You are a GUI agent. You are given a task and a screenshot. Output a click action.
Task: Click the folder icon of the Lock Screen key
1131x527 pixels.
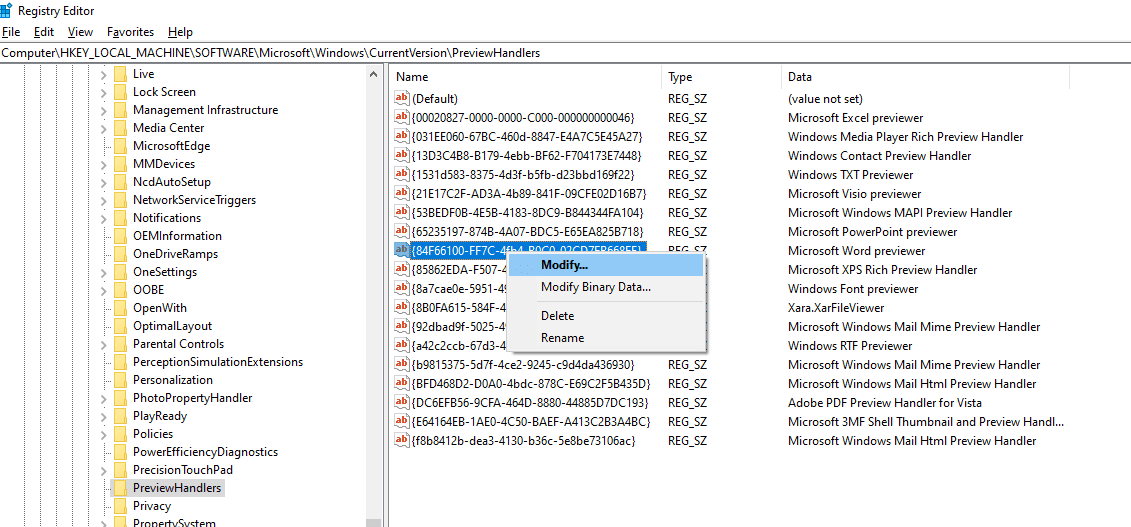[x=120, y=92]
